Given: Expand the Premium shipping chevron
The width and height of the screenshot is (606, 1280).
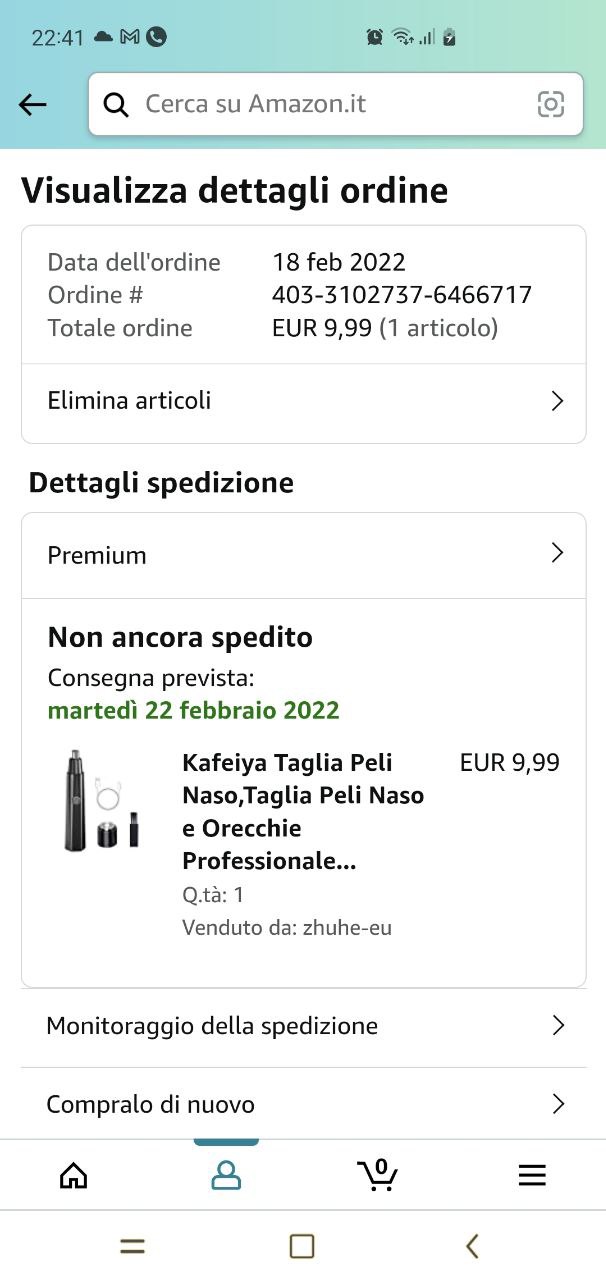Looking at the screenshot, I should [x=558, y=554].
